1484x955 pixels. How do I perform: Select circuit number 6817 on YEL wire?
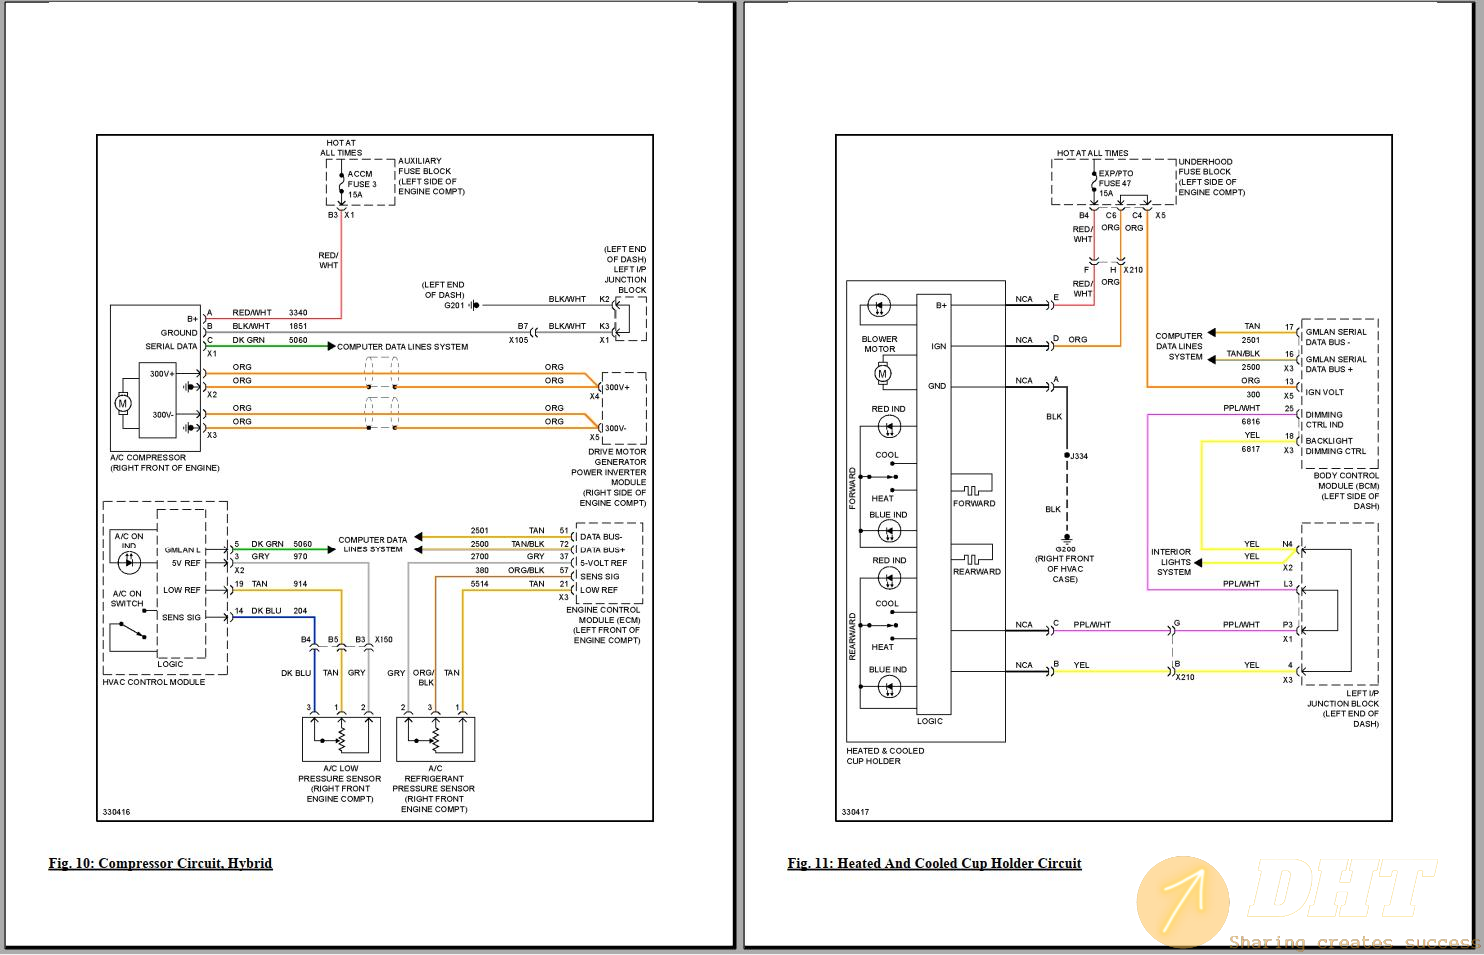click(1251, 449)
